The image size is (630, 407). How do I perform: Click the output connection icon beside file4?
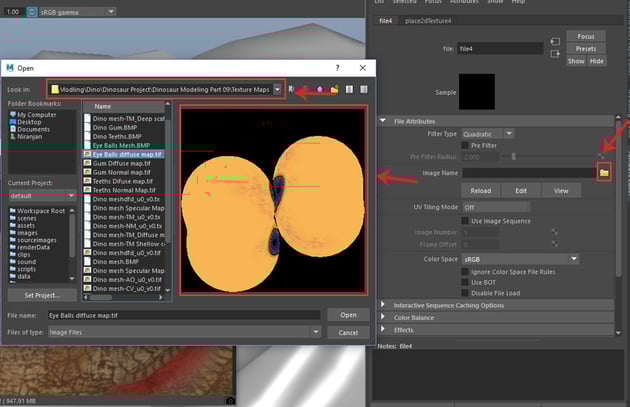[554, 53]
